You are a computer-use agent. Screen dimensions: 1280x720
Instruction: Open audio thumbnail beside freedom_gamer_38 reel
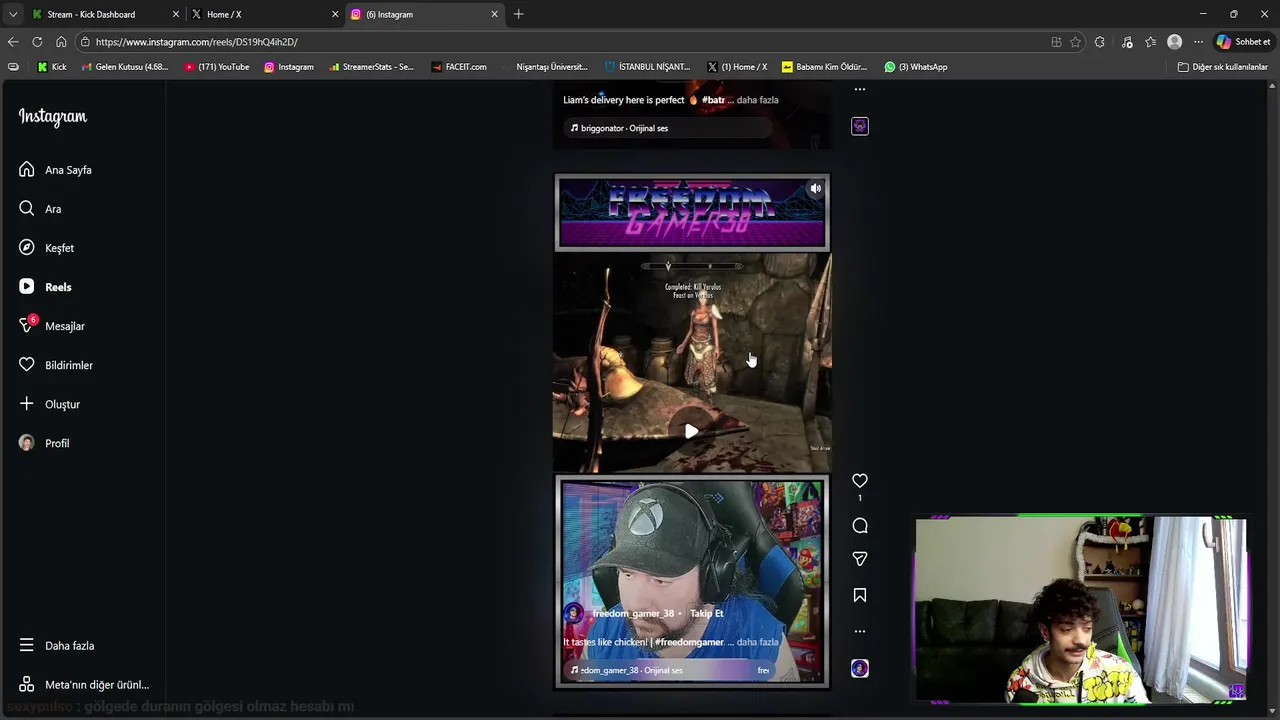click(x=860, y=668)
